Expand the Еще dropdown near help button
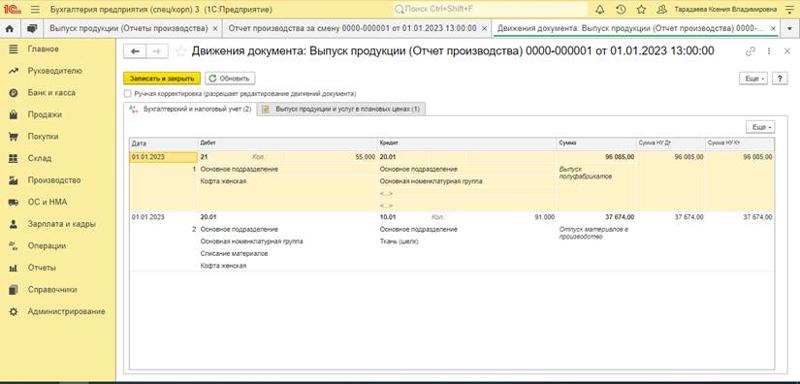Viewport: 800px width, 384px height. click(x=753, y=79)
